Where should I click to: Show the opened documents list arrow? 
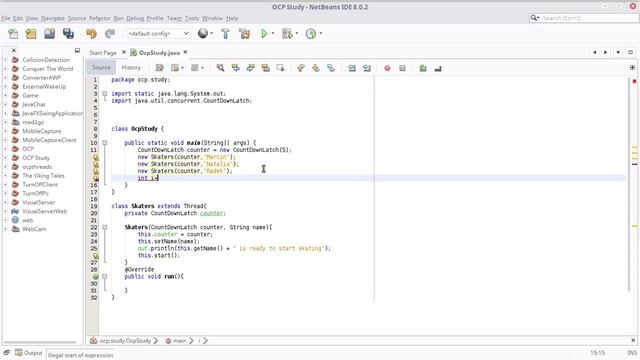point(618,52)
